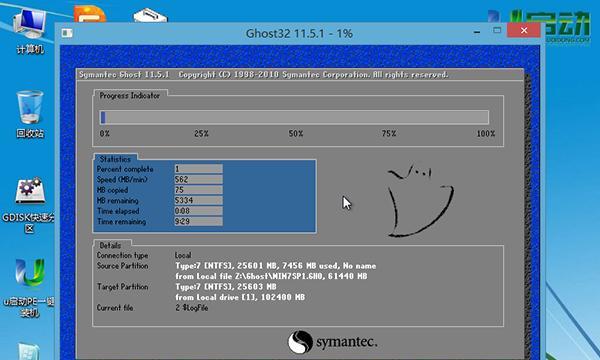This screenshot has height=360, width=600.
Task: Click the Speed (MB/min) value 562
Action: click(198, 179)
